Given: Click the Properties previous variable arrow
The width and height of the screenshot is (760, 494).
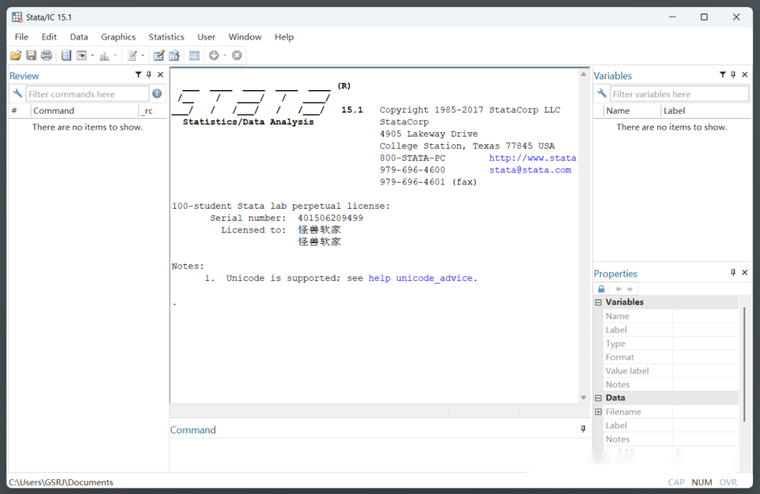Looking at the screenshot, I should pos(618,289).
